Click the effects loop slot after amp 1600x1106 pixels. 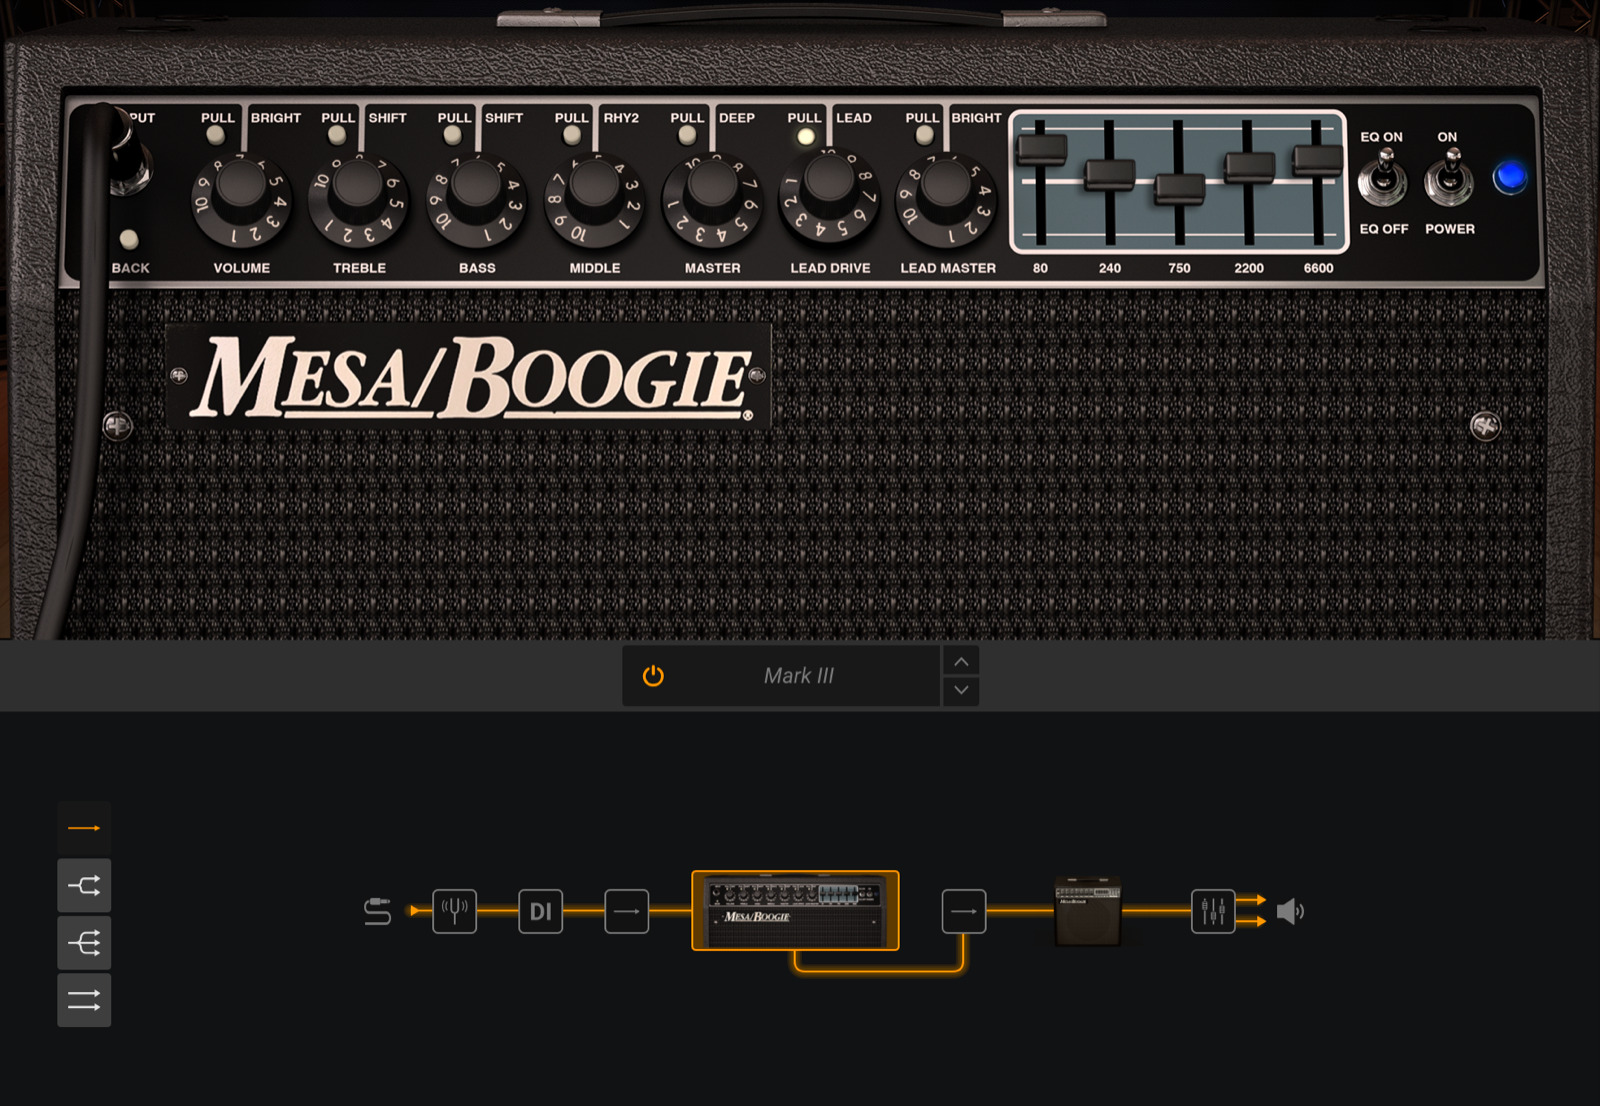[x=964, y=911]
